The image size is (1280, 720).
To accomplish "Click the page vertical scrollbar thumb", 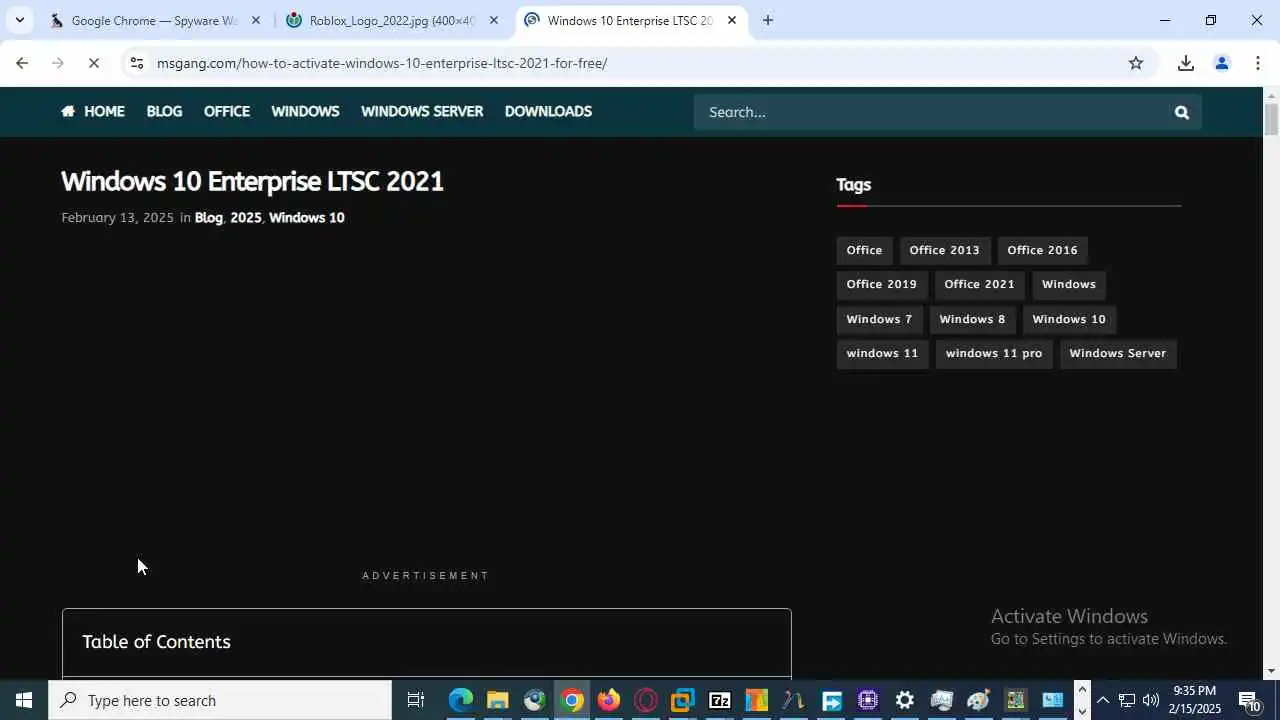I will (1271, 119).
